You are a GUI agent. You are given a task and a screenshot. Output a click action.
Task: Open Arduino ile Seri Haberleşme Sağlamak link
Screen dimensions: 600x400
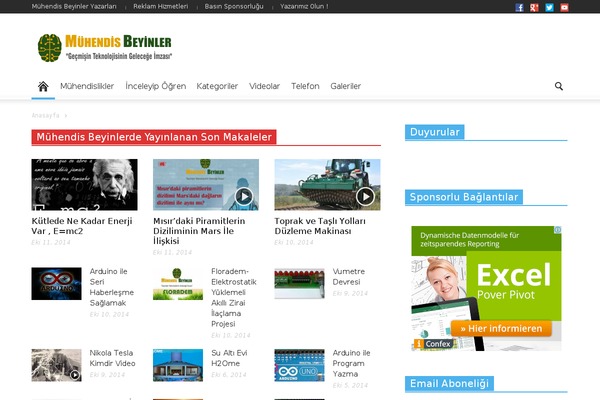(112, 287)
